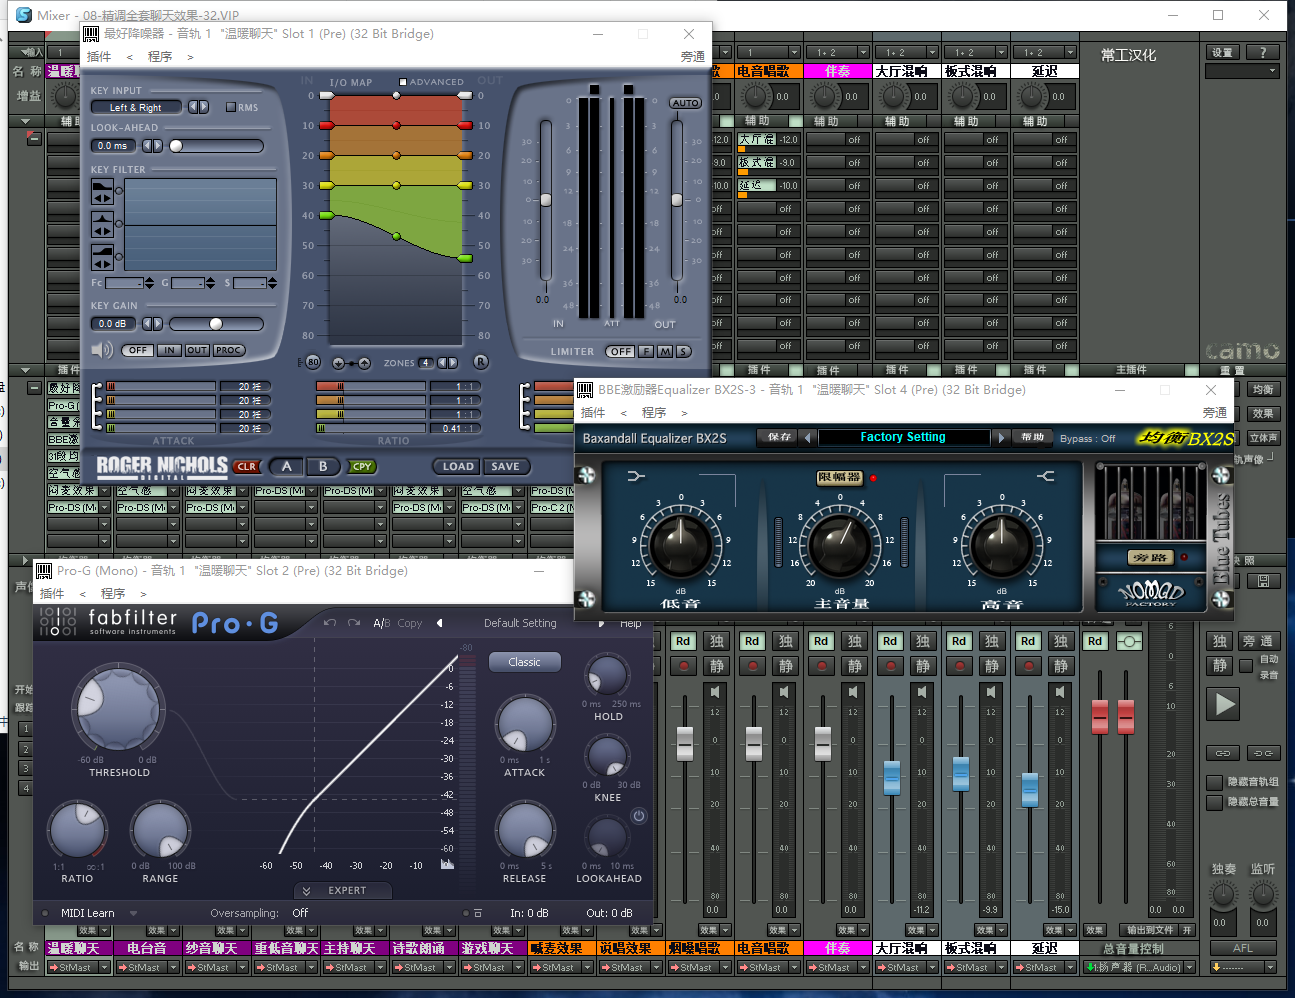Click the Look-Ahead slider in denoiser
Image resolution: width=1295 pixels, height=998 pixels.
[216, 146]
